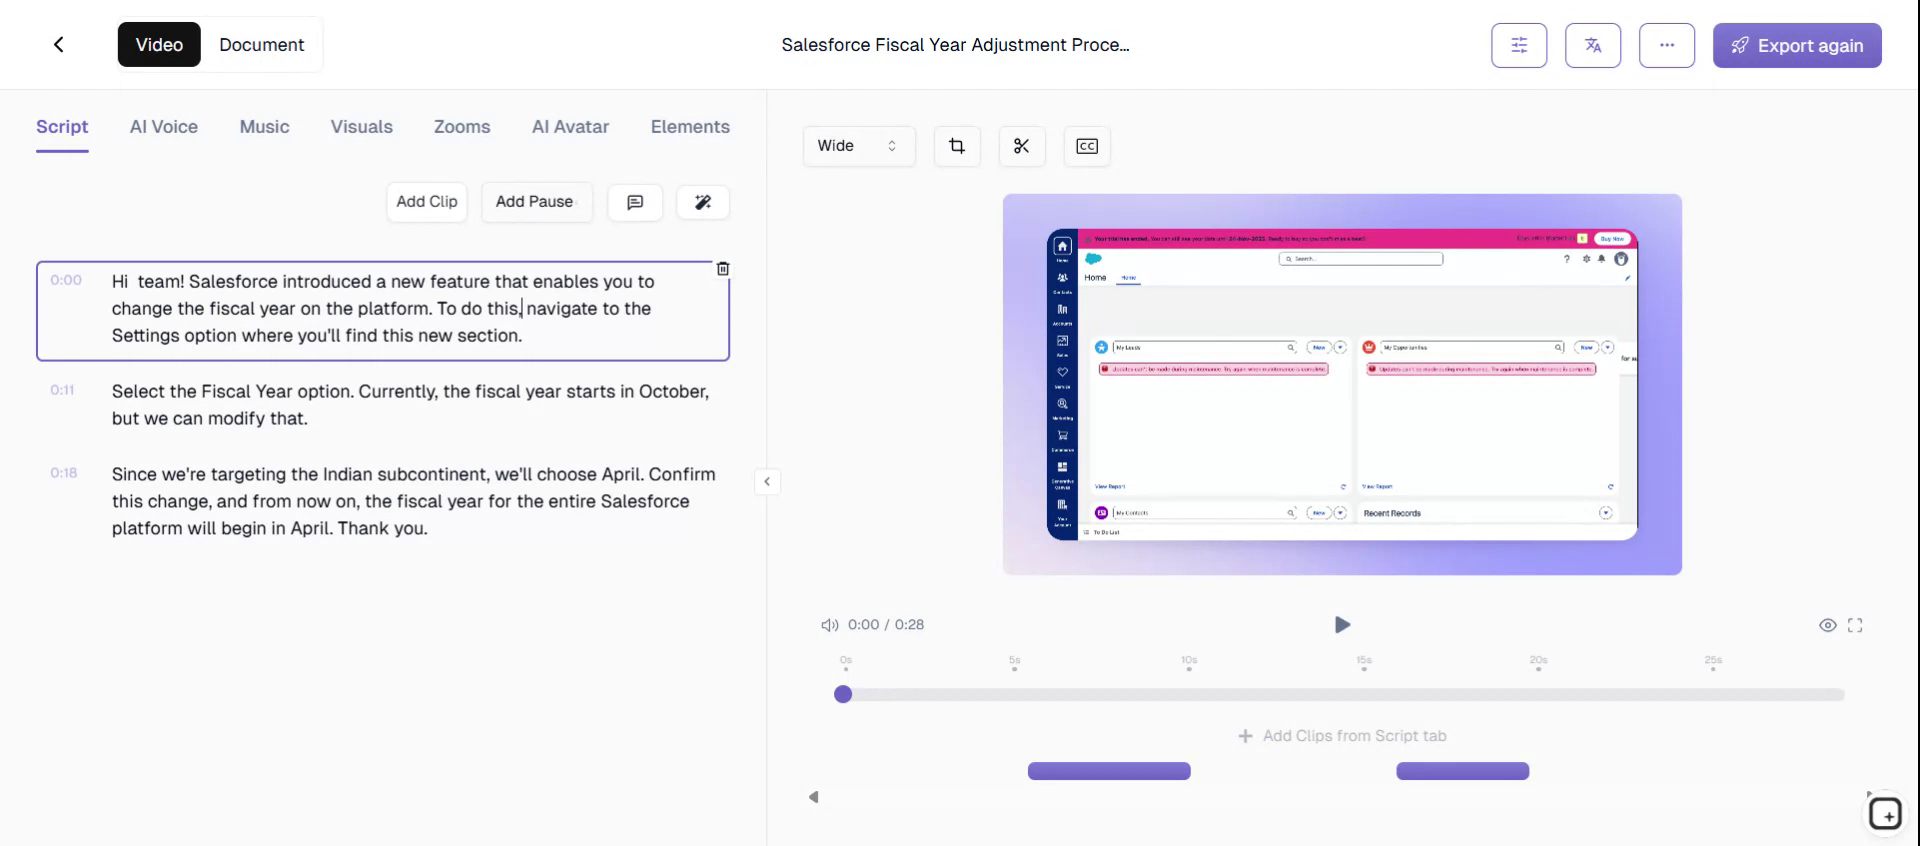Screen dimensions: 1920x846
Task: Open the translate language icon
Action: click(1593, 45)
